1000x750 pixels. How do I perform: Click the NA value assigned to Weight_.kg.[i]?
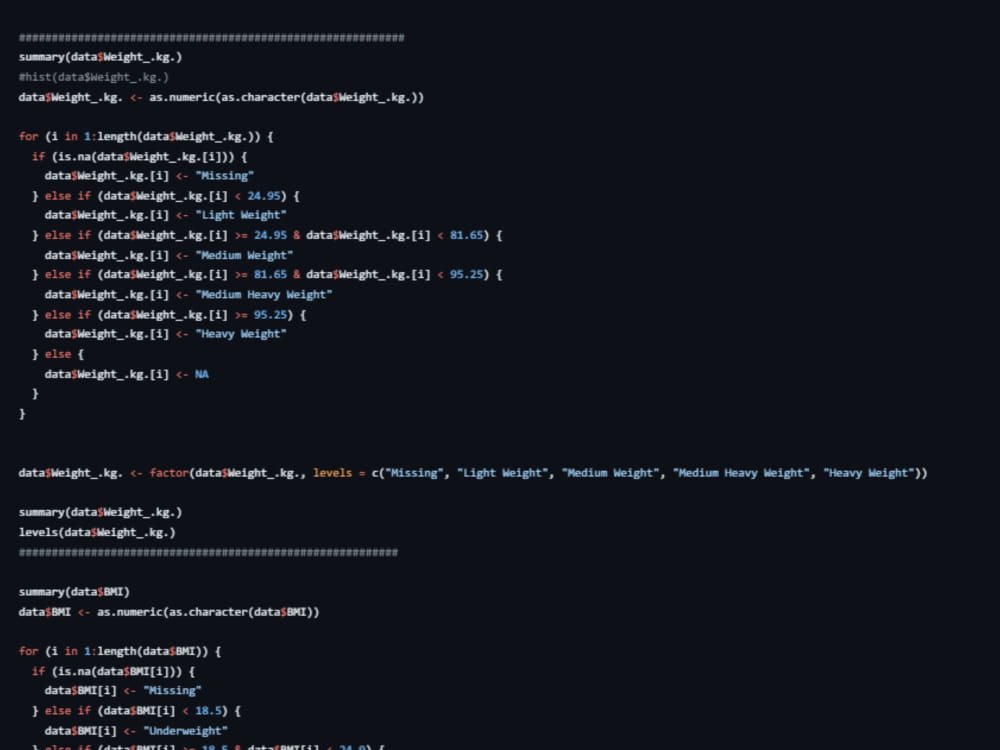click(202, 374)
